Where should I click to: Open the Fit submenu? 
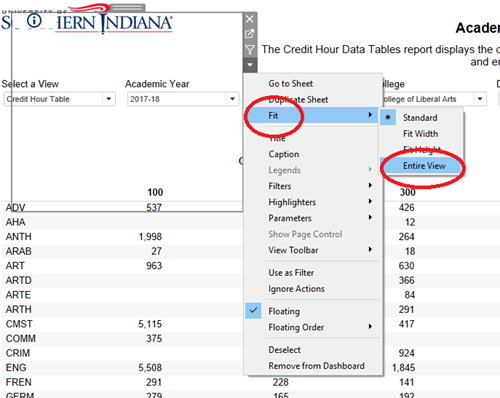click(311, 115)
